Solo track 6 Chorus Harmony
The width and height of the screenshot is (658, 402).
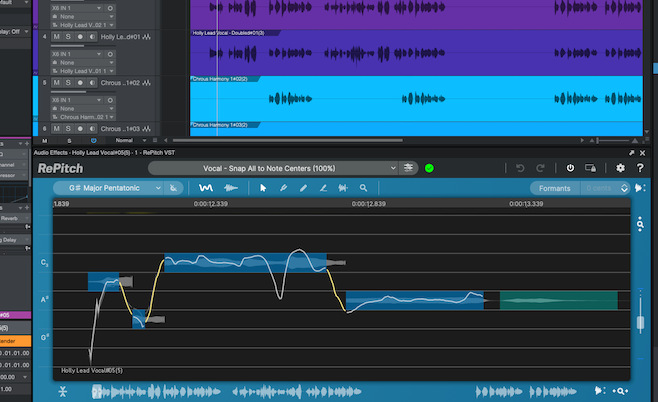pos(68,129)
